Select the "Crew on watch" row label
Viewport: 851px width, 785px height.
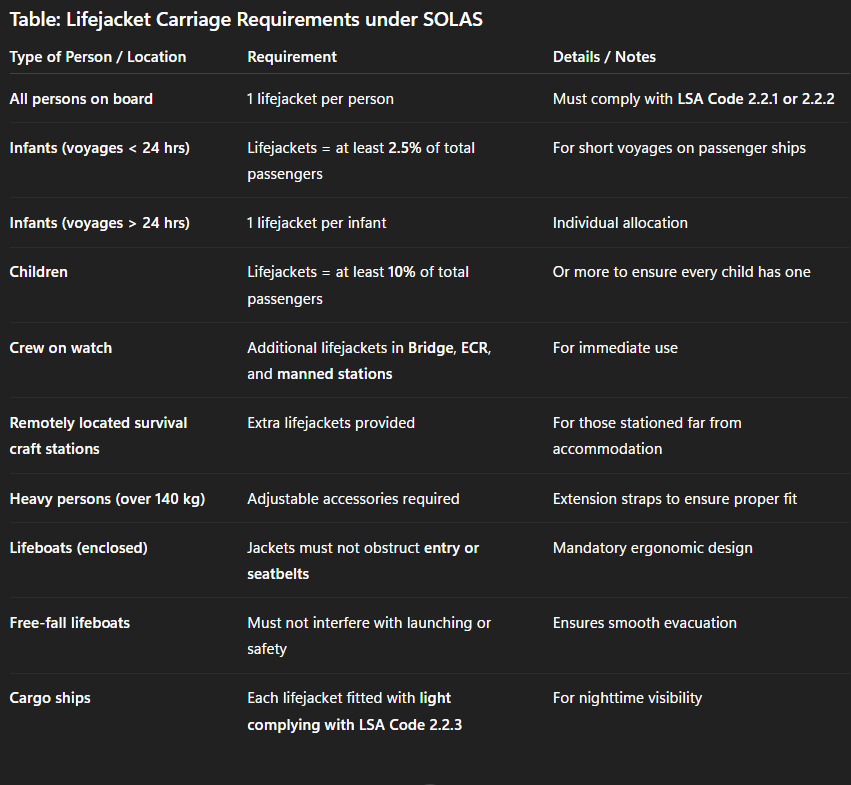click(x=61, y=348)
